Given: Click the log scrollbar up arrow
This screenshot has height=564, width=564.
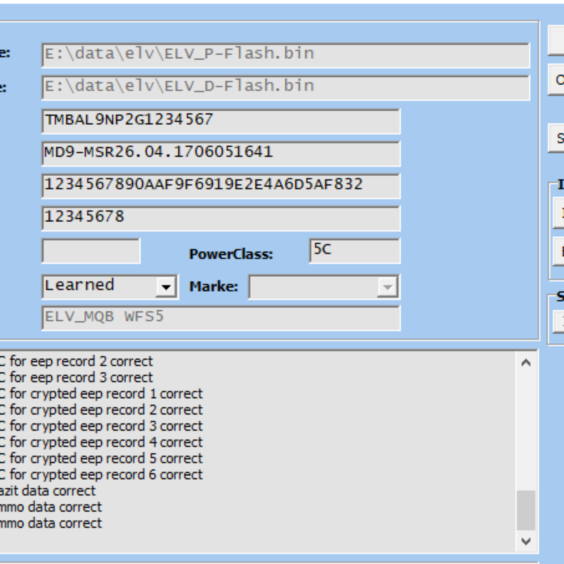Looking at the screenshot, I should (x=526, y=363).
